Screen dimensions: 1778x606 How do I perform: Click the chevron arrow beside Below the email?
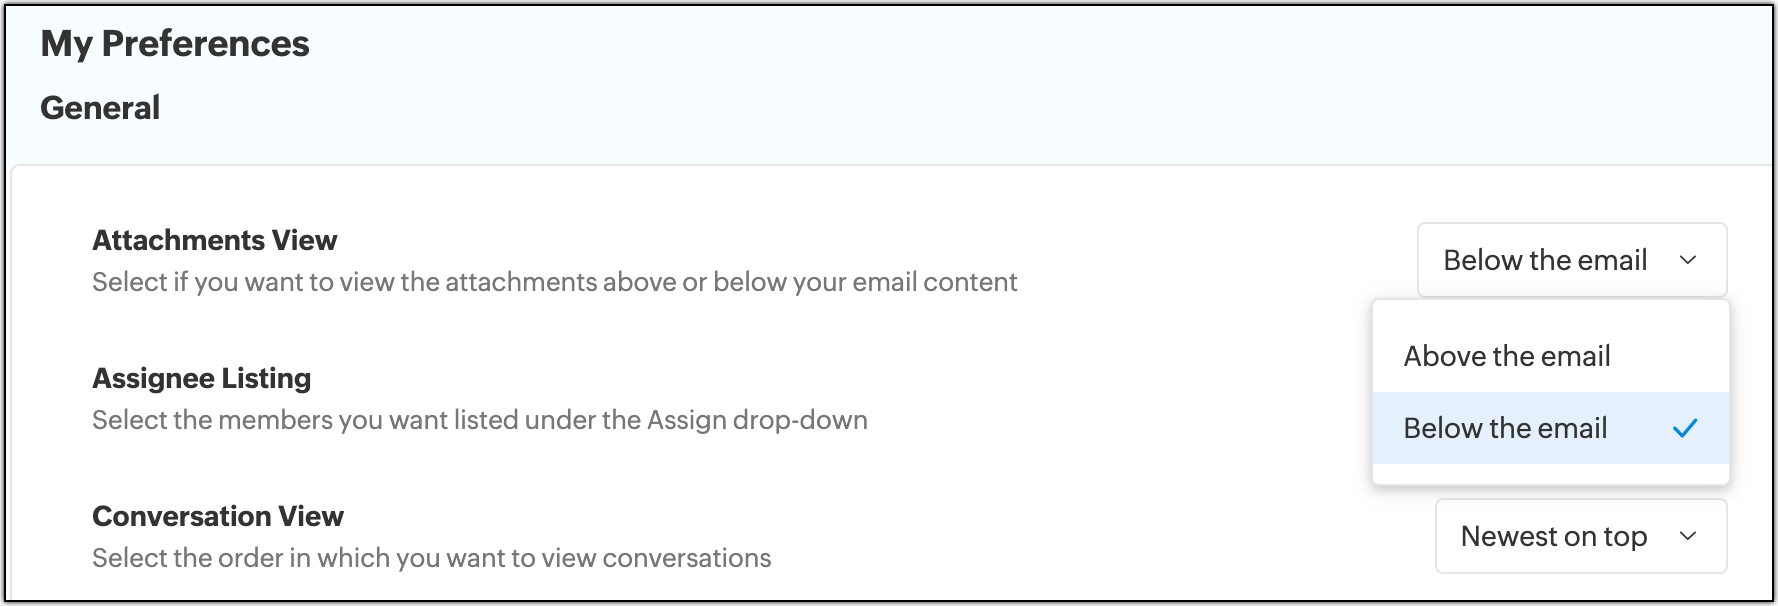[1688, 260]
